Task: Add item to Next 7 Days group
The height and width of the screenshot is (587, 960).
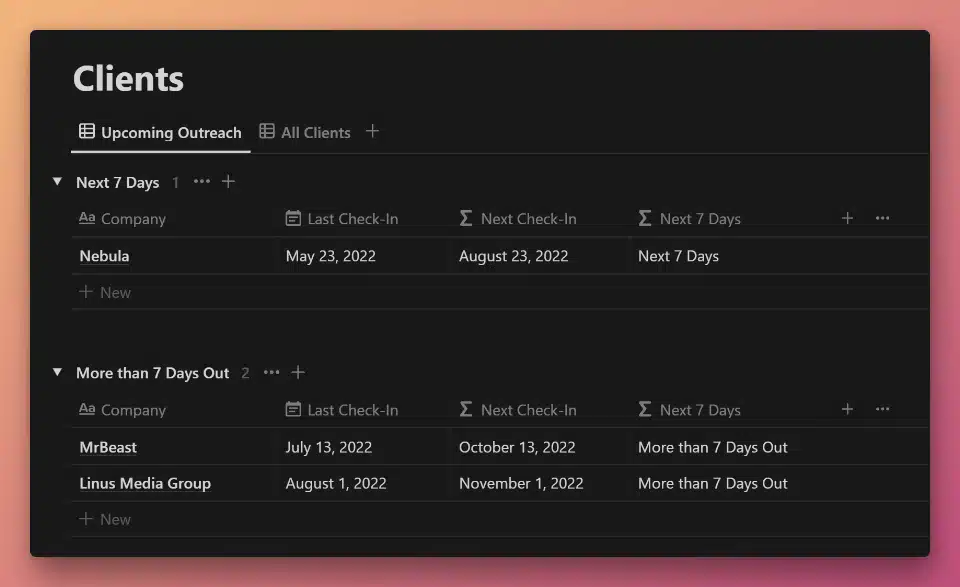Action: tap(228, 181)
